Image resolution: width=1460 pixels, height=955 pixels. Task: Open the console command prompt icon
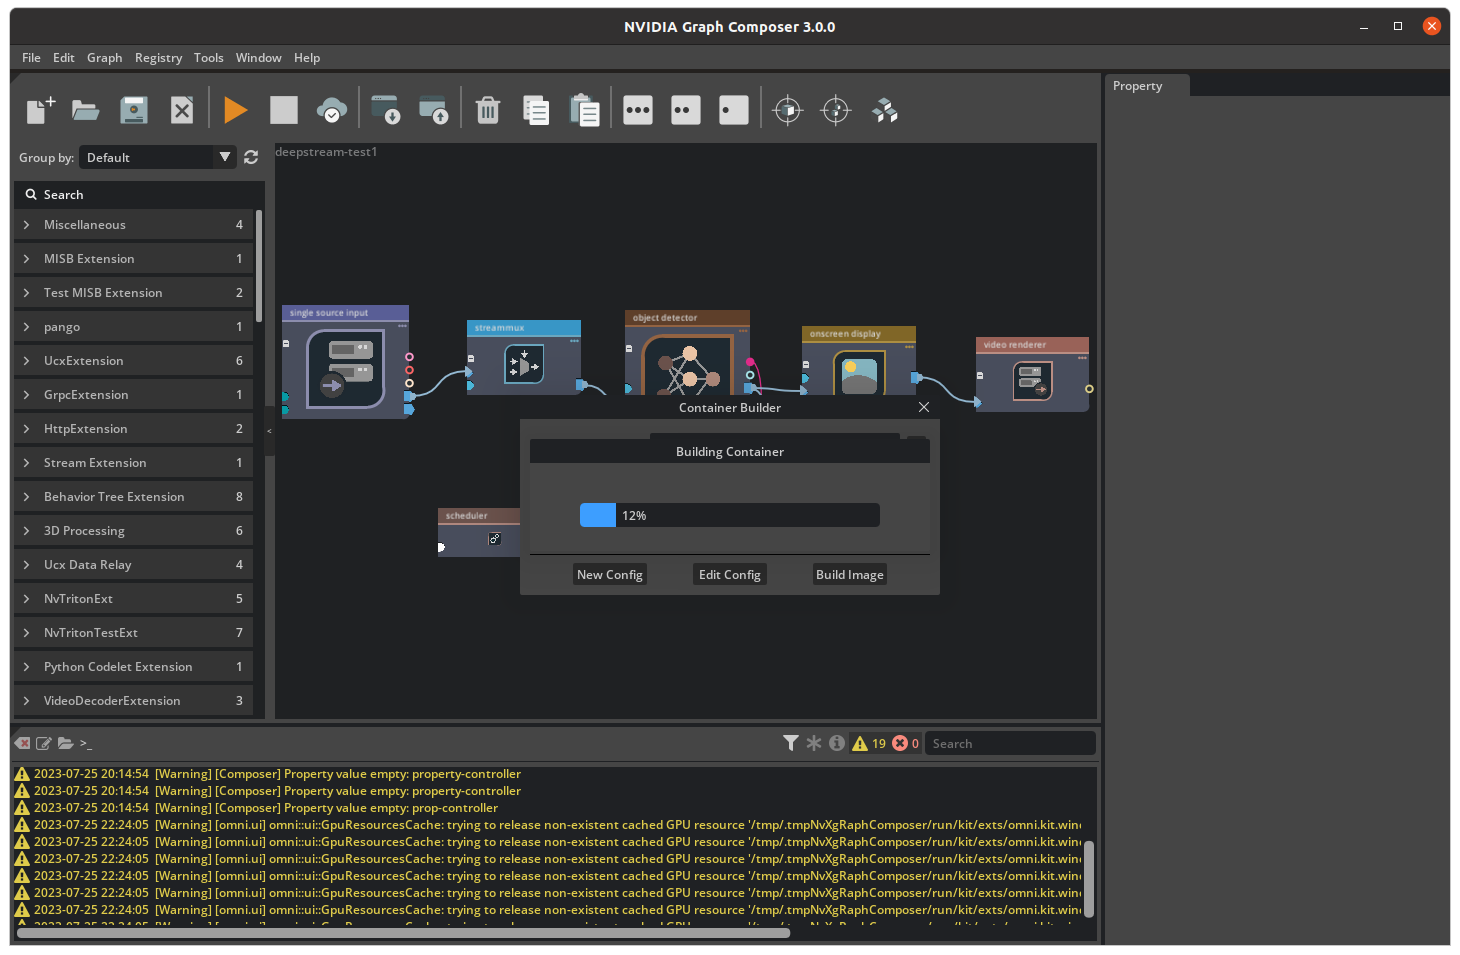[x=86, y=743]
